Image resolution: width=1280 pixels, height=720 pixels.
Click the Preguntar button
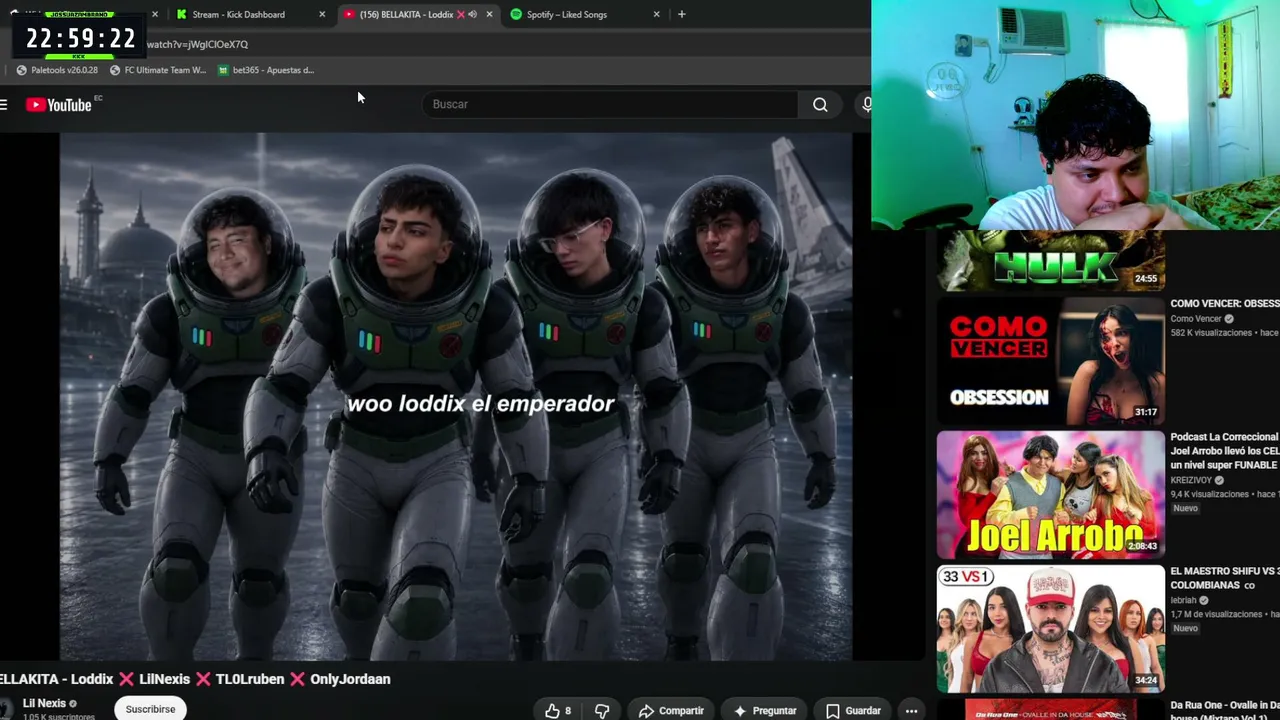pyautogui.click(x=765, y=711)
